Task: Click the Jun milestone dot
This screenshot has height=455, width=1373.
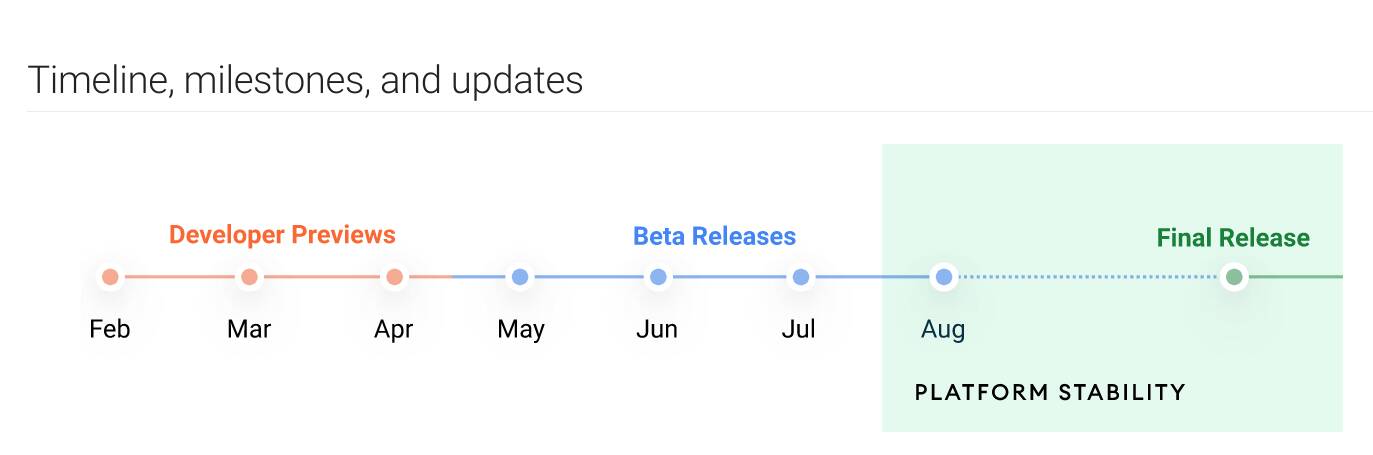Action: (x=658, y=277)
